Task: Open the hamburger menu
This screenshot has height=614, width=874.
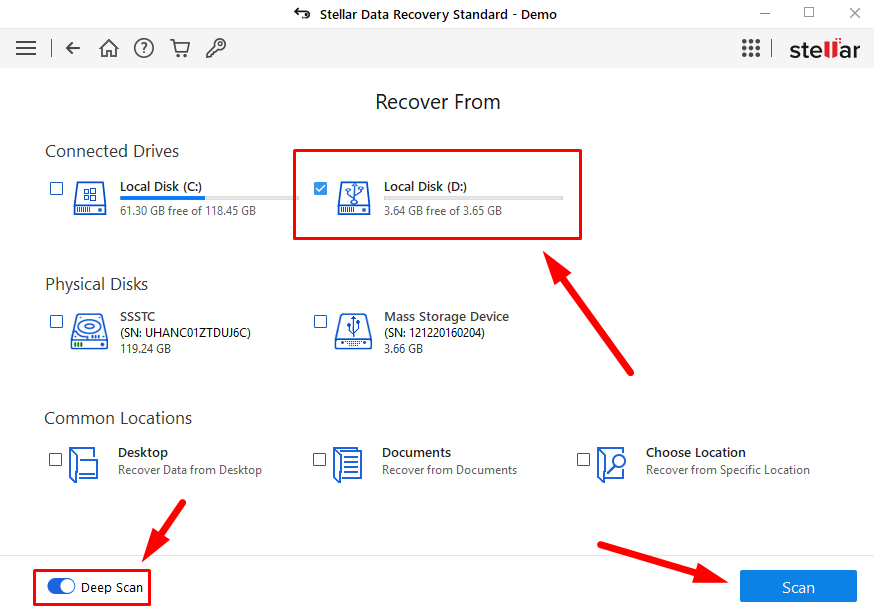Action: [26, 48]
